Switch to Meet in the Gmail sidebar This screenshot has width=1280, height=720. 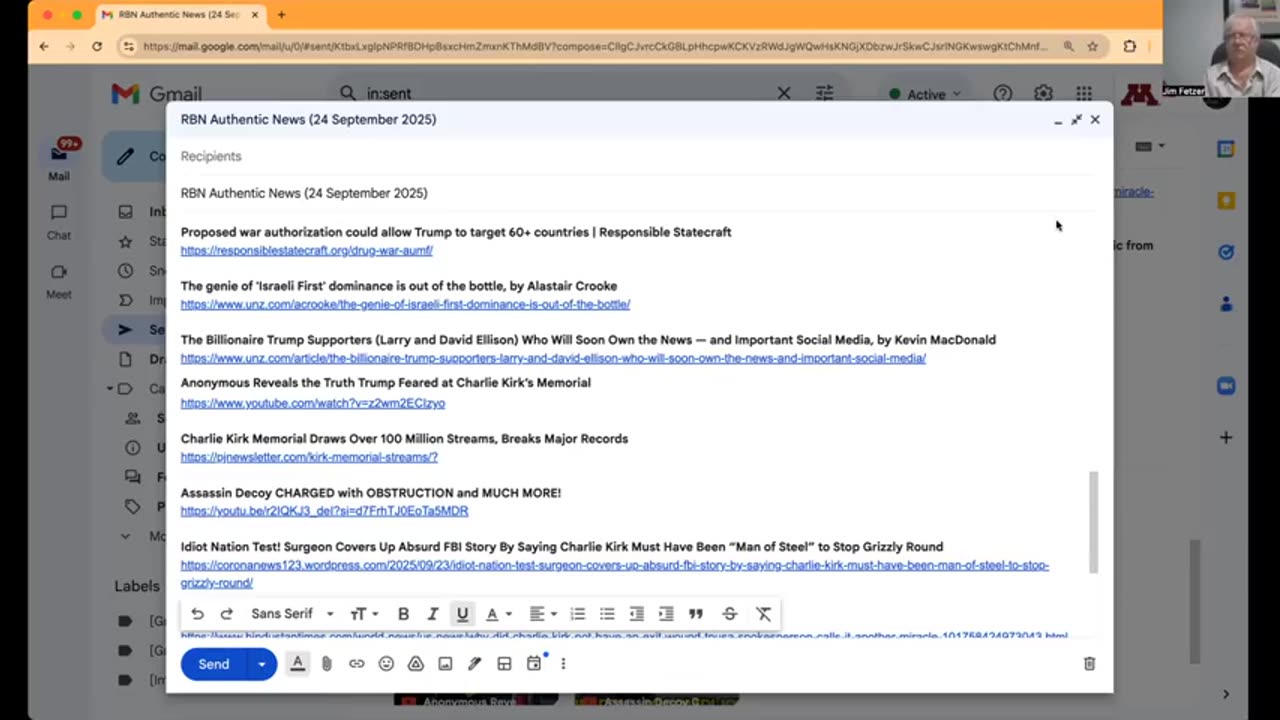point(59,281)
